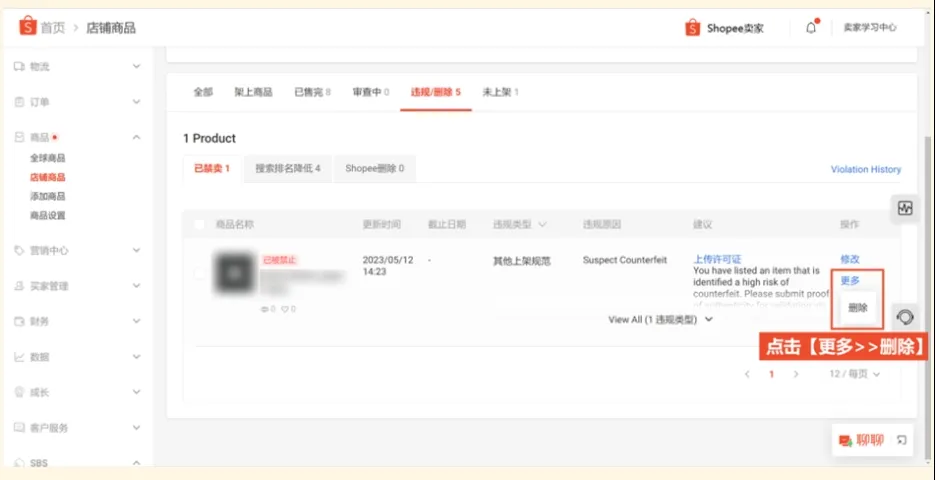Viewport: 939px width, 480px height.
Task: Click the 商品 bag icon in the sidebar
Action: click(20, 137)
